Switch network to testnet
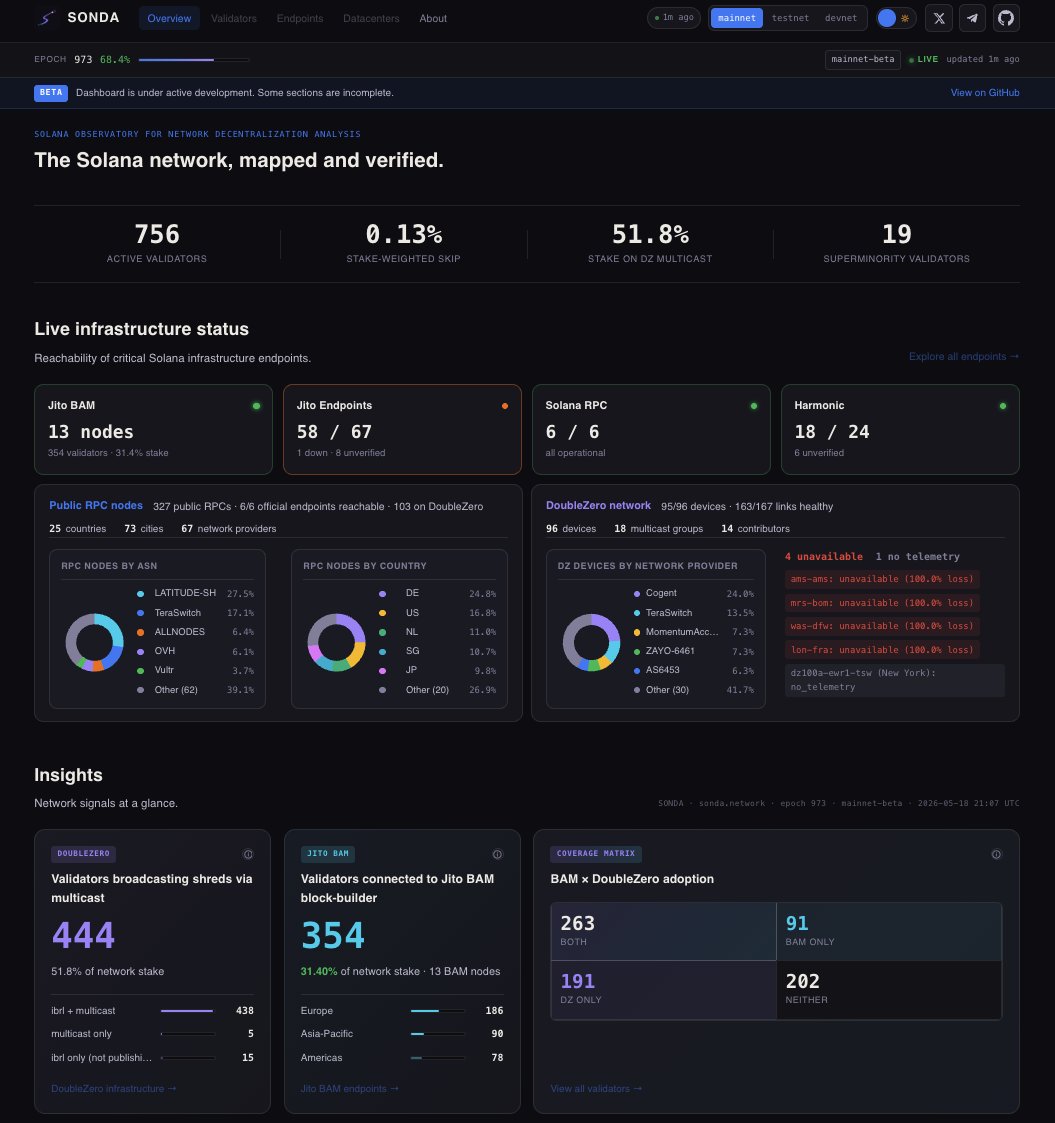 790,18
